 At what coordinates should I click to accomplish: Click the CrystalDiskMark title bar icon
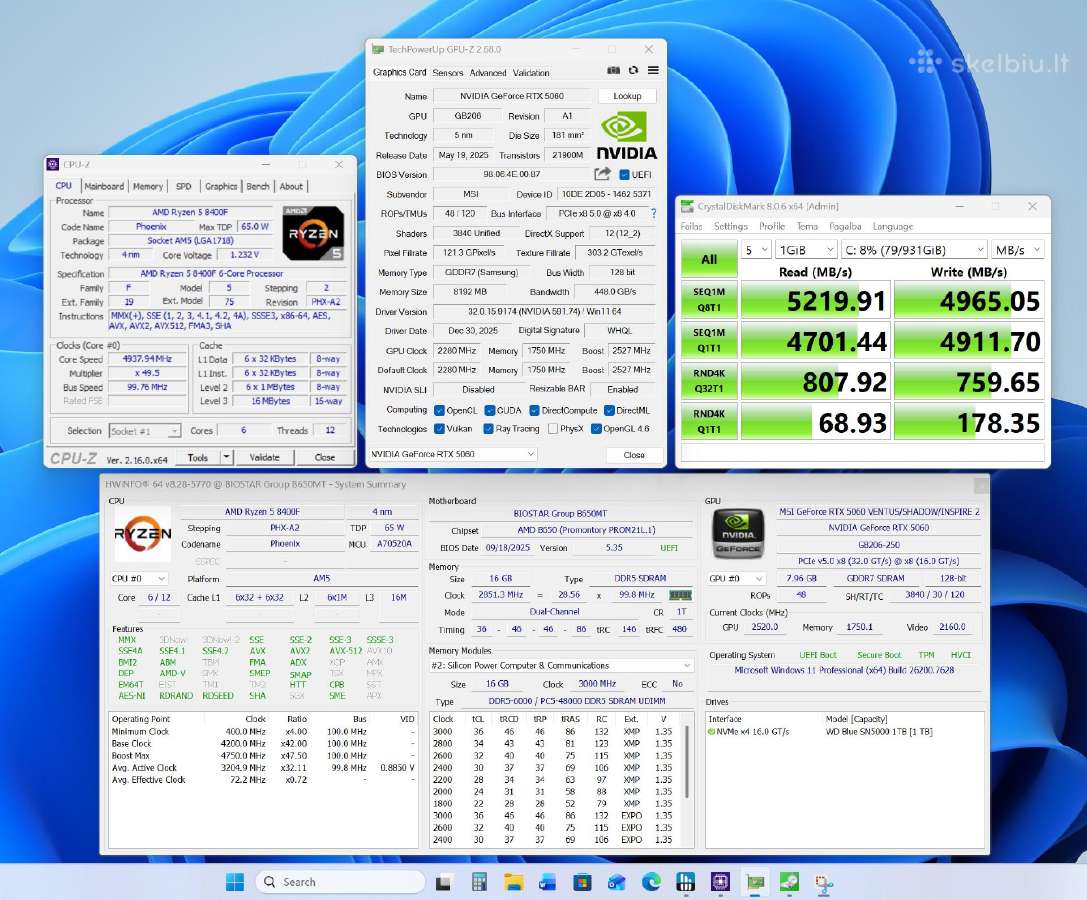click(687, 206)
